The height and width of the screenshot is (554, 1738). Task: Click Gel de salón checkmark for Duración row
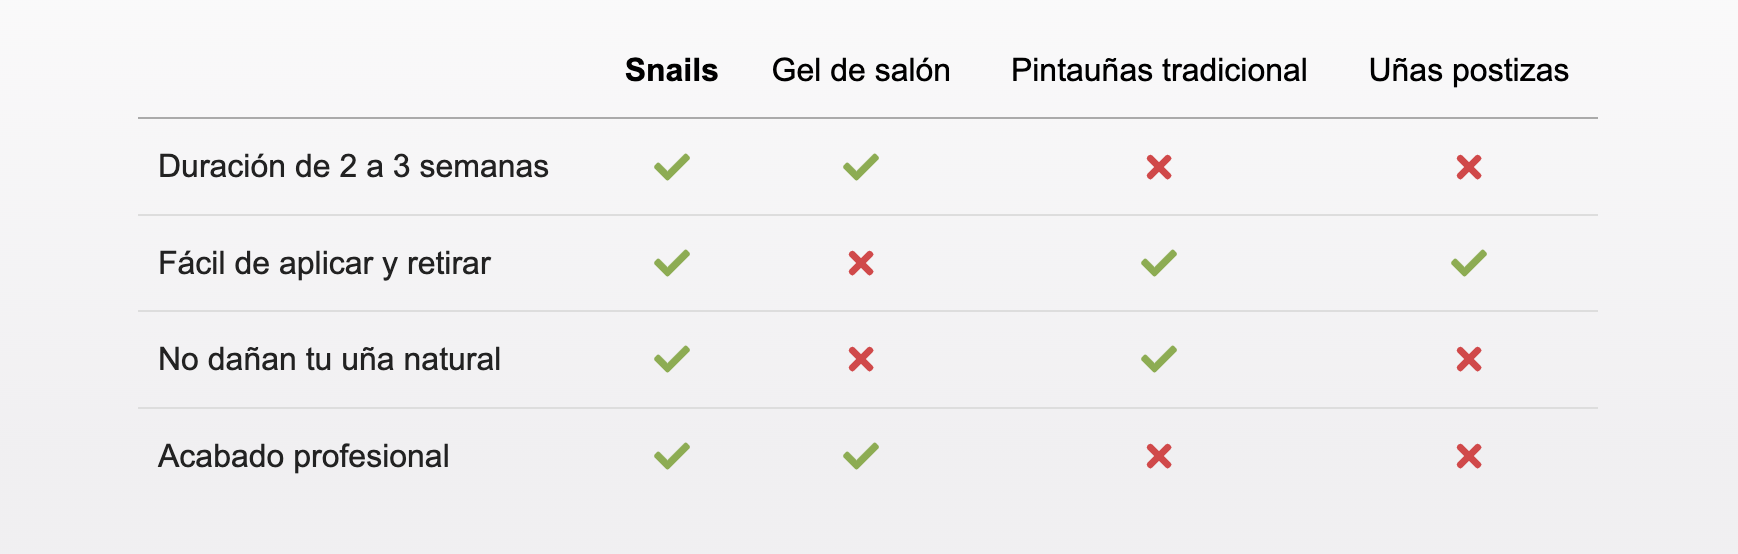[x=861, y=167]
